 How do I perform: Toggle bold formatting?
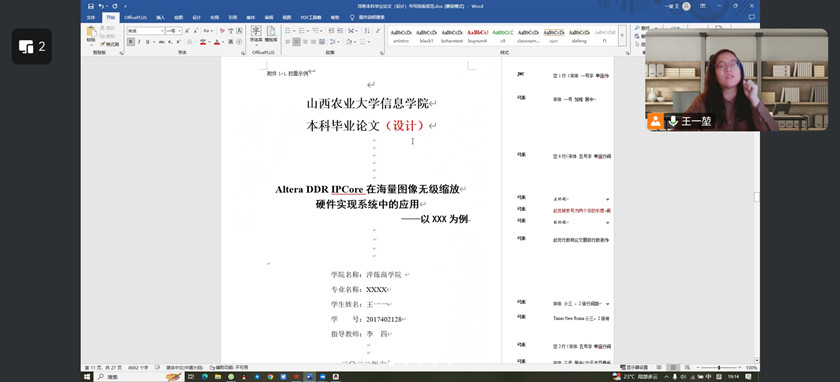[x=131, y=41]
